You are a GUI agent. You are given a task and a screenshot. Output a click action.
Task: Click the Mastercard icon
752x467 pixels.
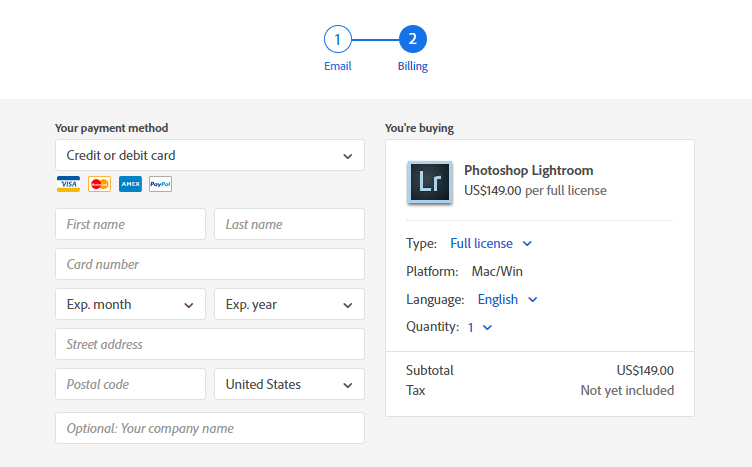(99, 184)
